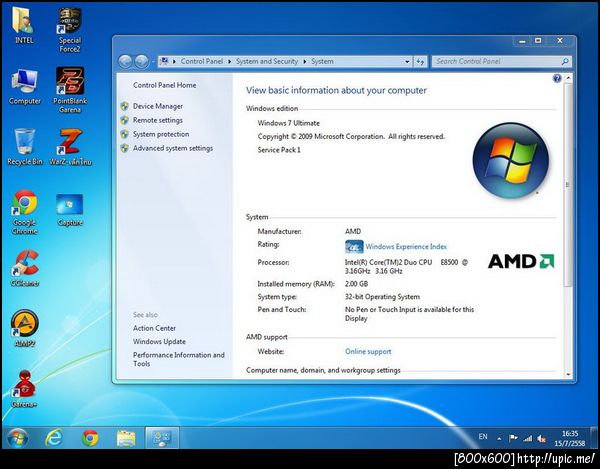Select the 'Windows 7 Ultimate' text
Screen dimensions: 600x469
289,123
